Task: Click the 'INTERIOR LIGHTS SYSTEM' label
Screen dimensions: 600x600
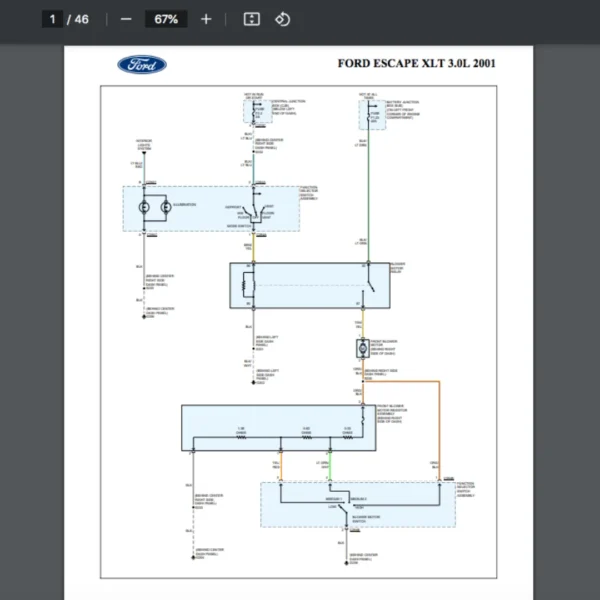Action: tap(144, 145)
